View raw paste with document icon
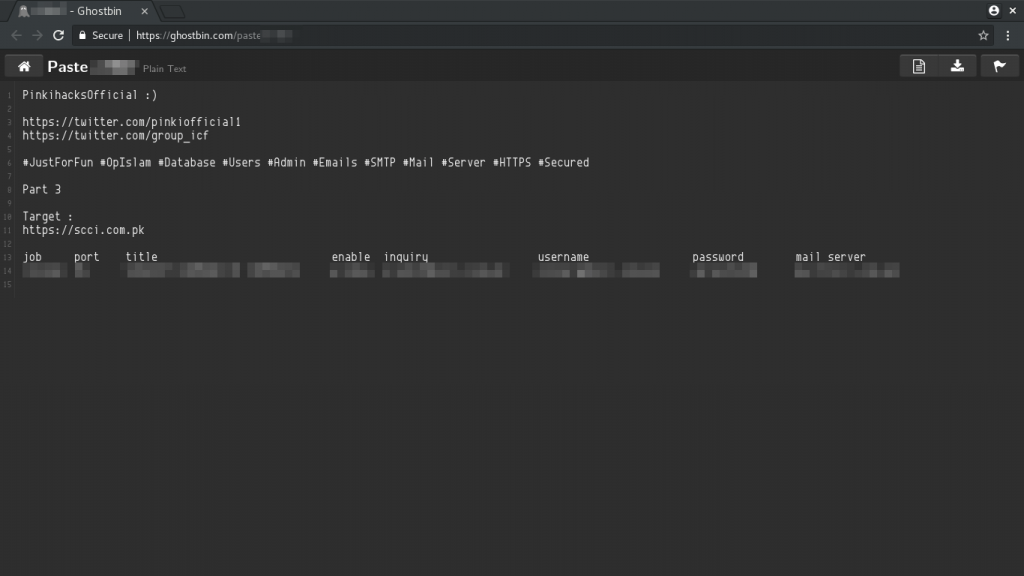This screenshot has height=576, width=1024. [x=919, y=66]
